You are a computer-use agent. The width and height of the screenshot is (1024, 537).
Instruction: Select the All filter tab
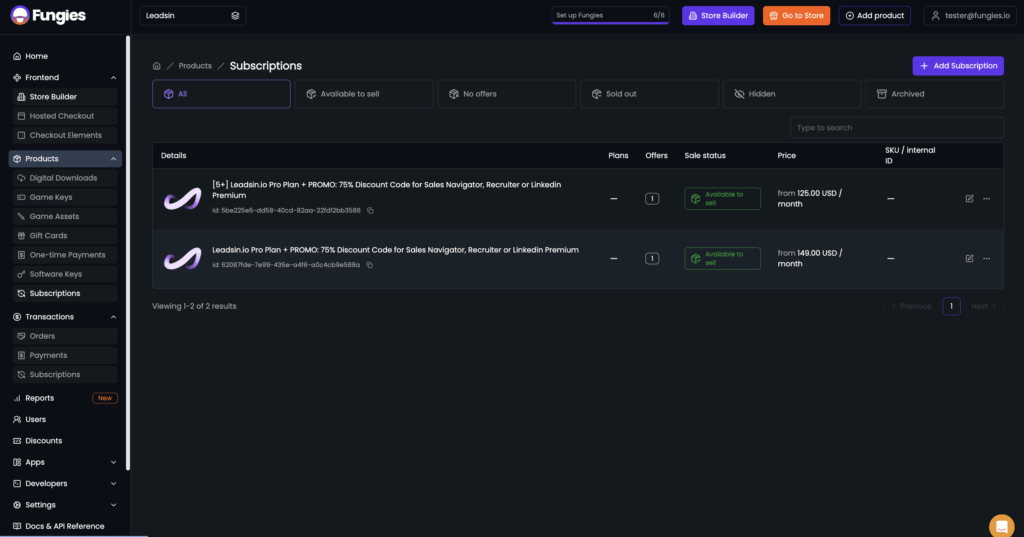221,94
